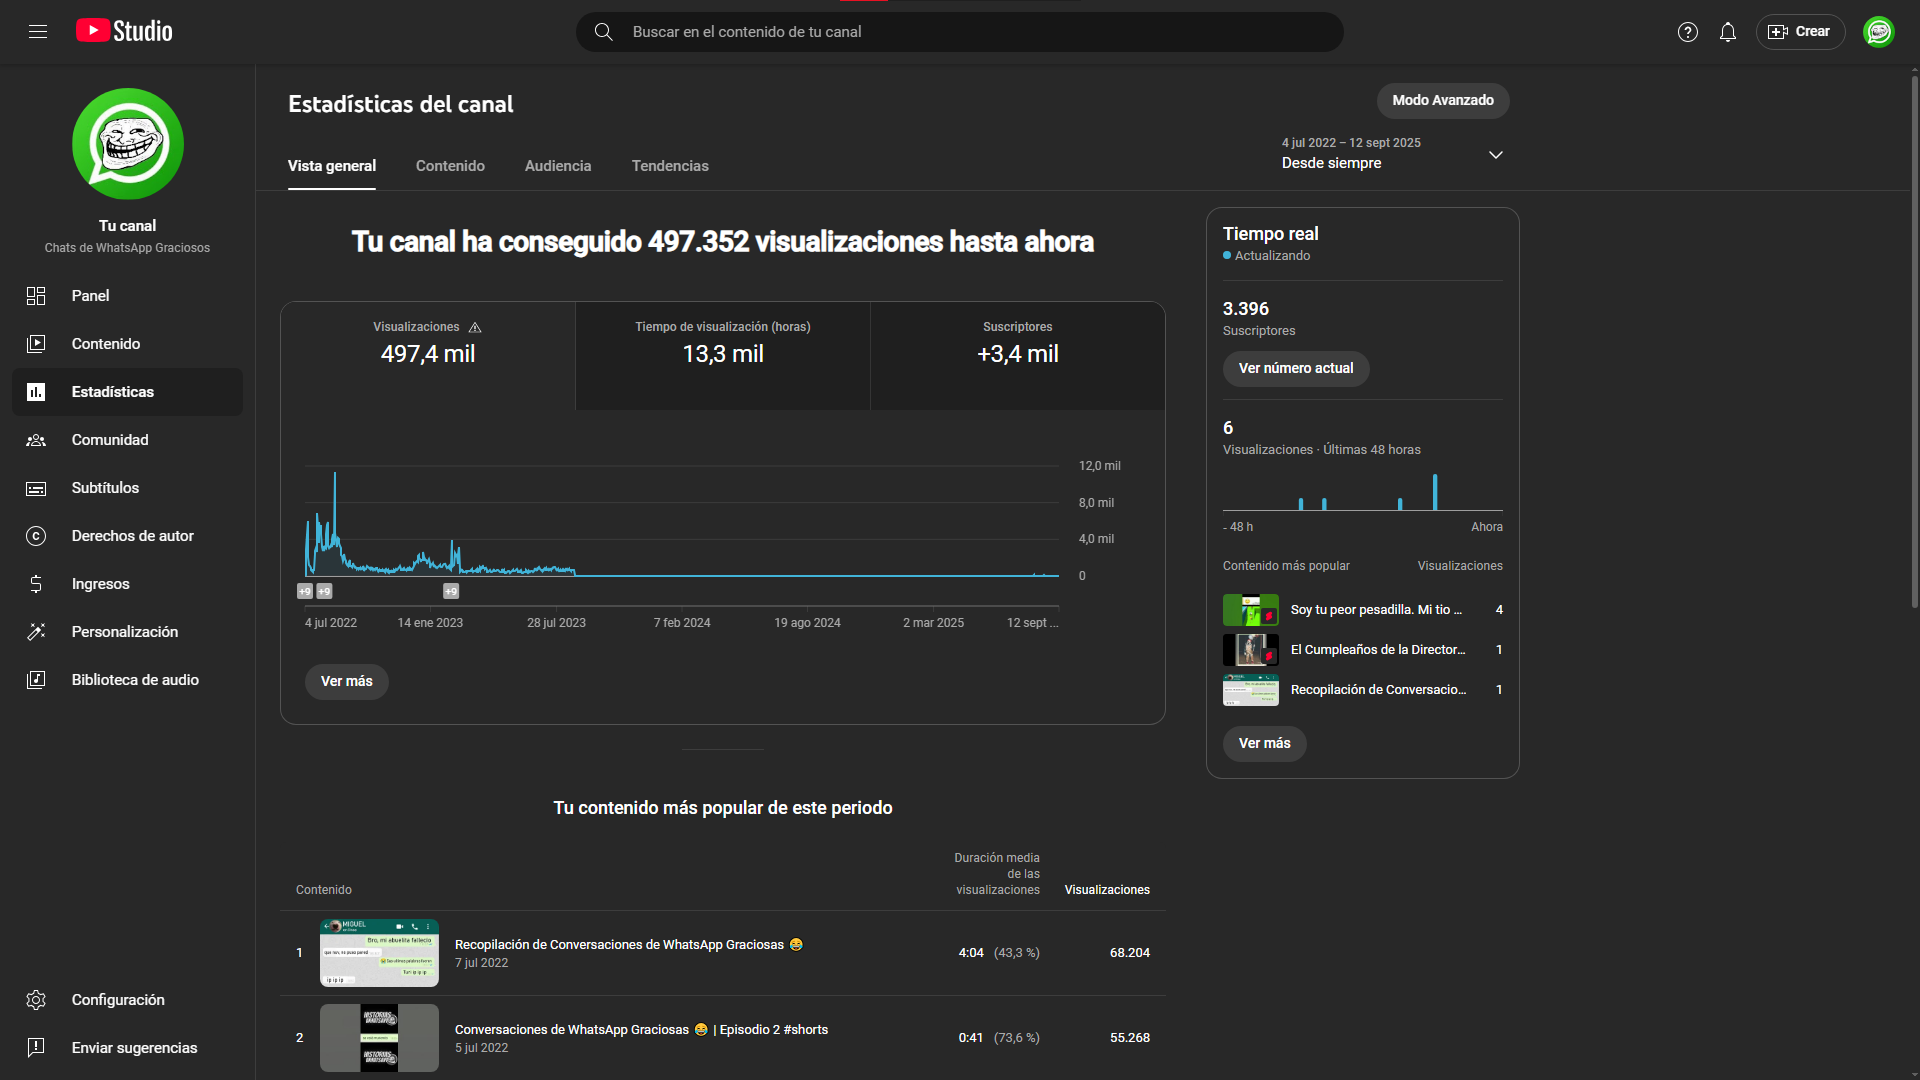Image resolution: width=1920 pixels, height=1080 pixels.
Task: Go to Comunidad in sidebar
Action: click(127, 440)
